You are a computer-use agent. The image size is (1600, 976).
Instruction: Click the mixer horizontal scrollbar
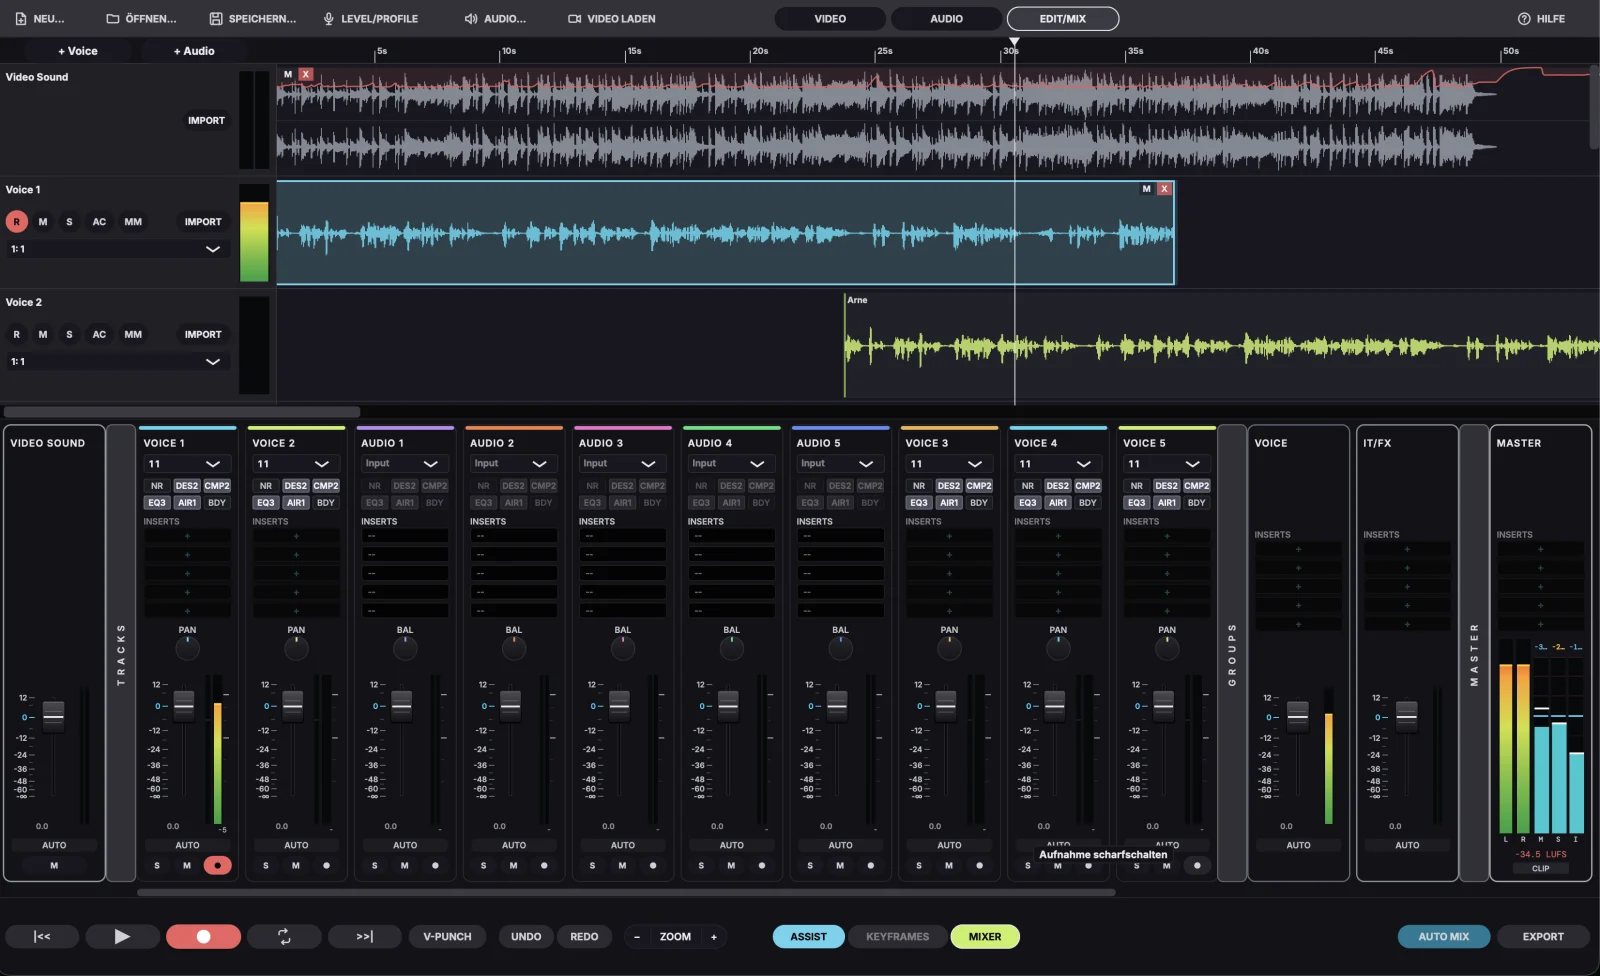pos(626,892)
